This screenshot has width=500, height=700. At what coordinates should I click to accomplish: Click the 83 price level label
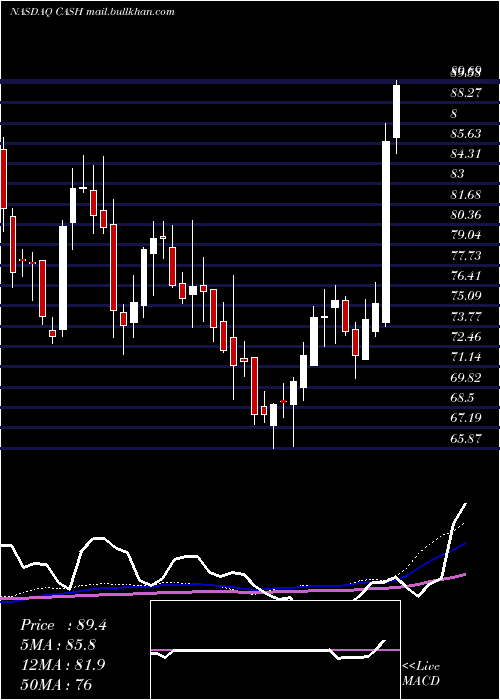click(x=458, y=174)
